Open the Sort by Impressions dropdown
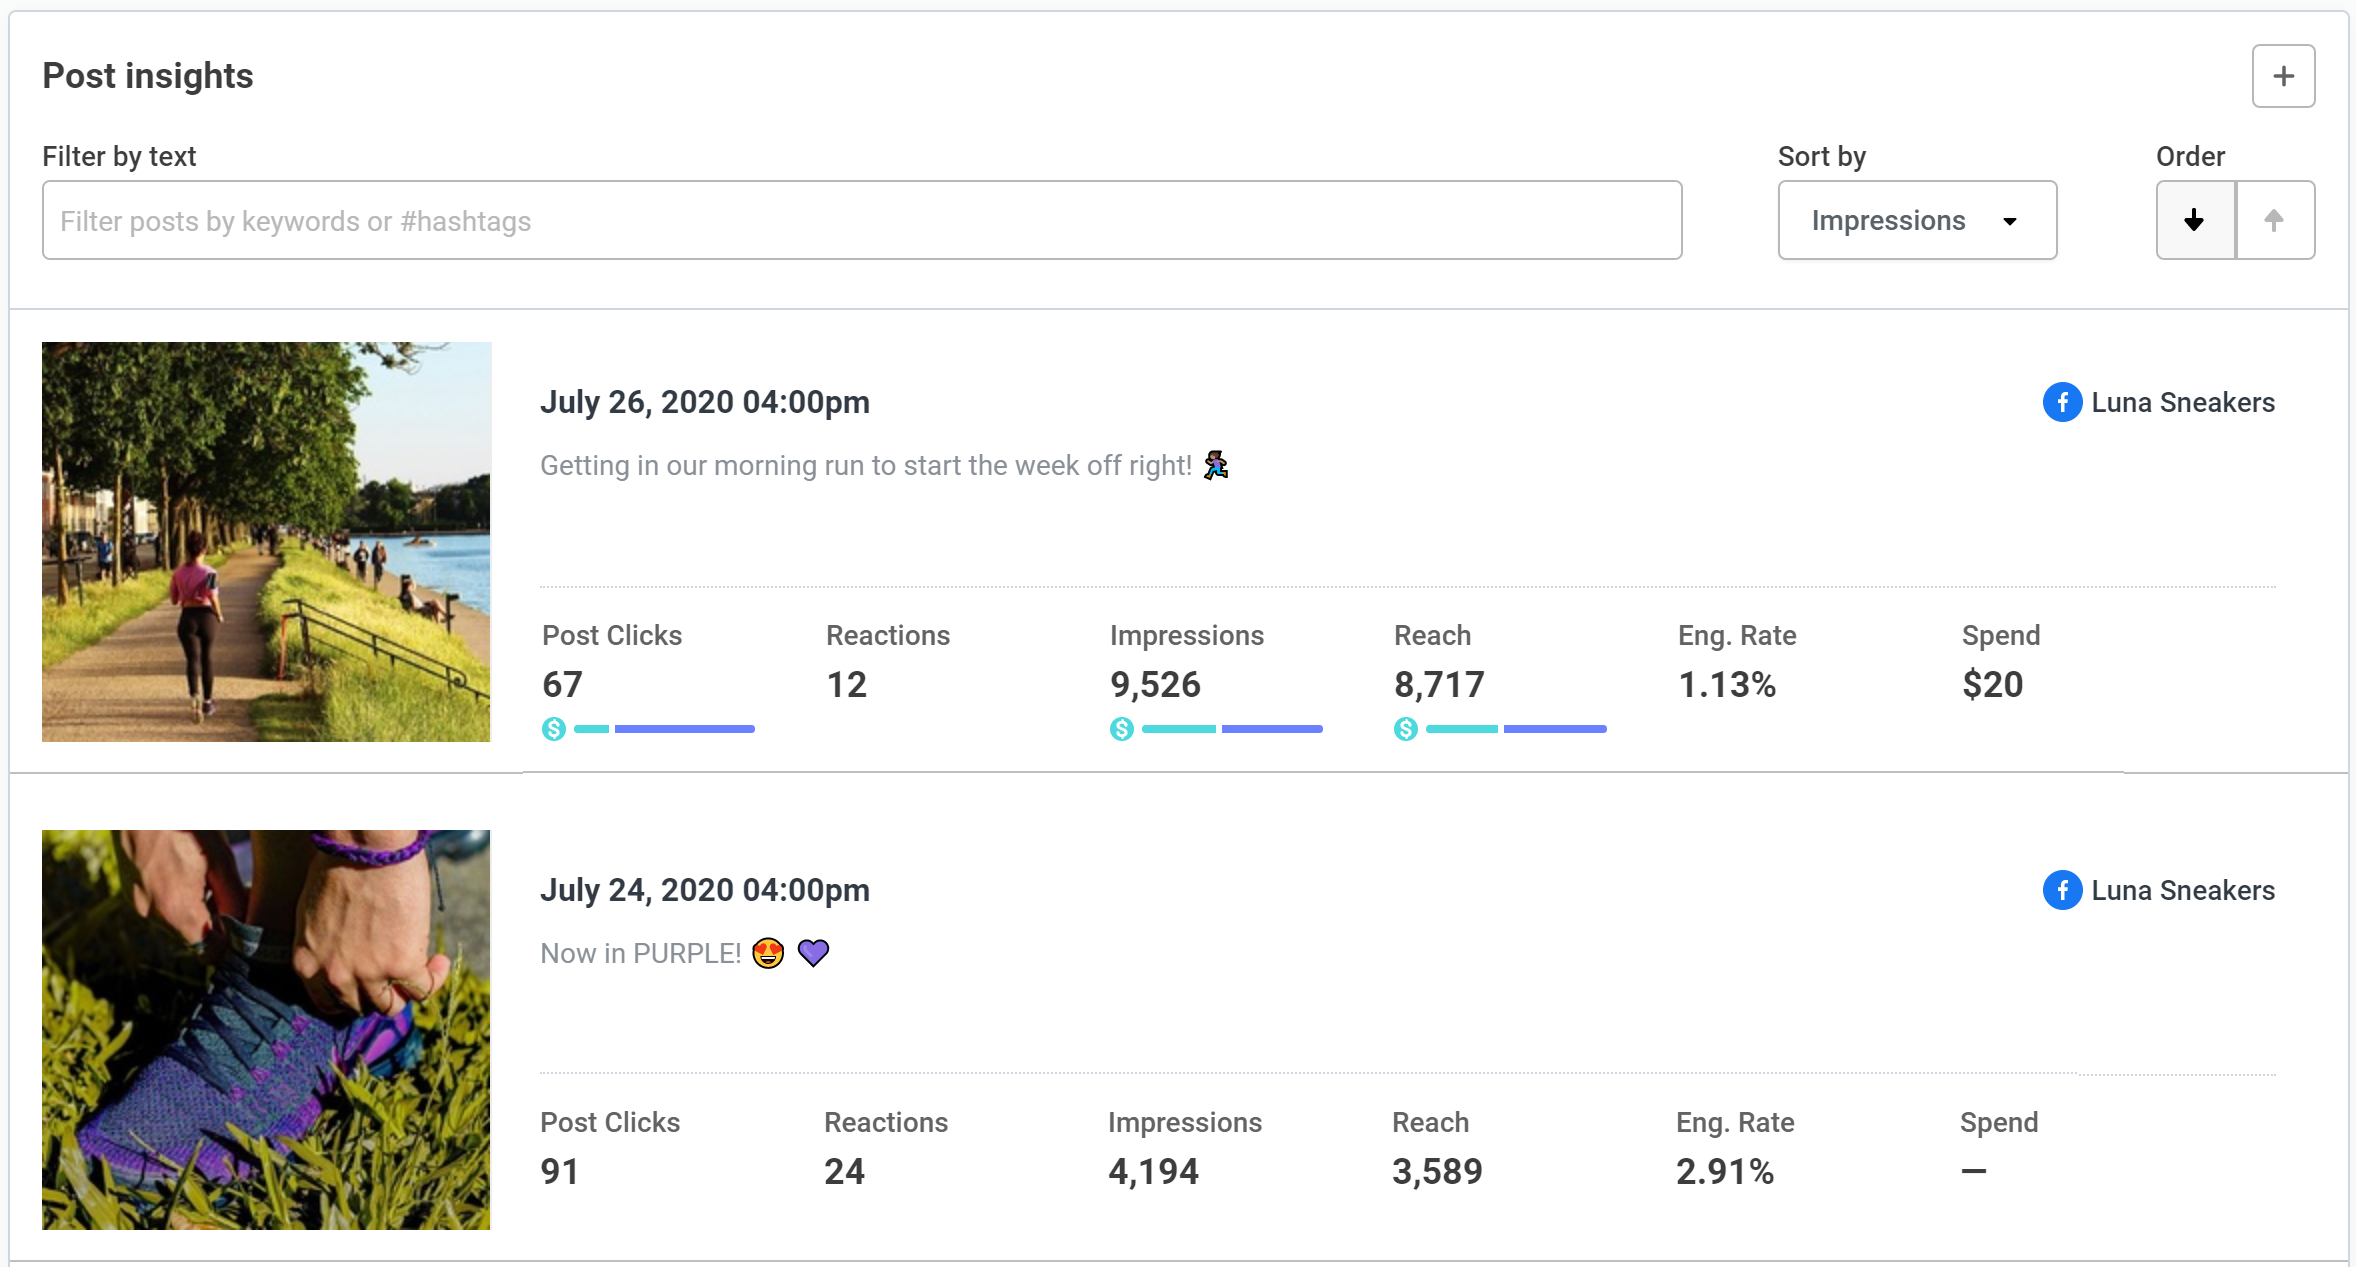The height and width of the screenshot is (1267, 2356). click(x=1917, y=220)
